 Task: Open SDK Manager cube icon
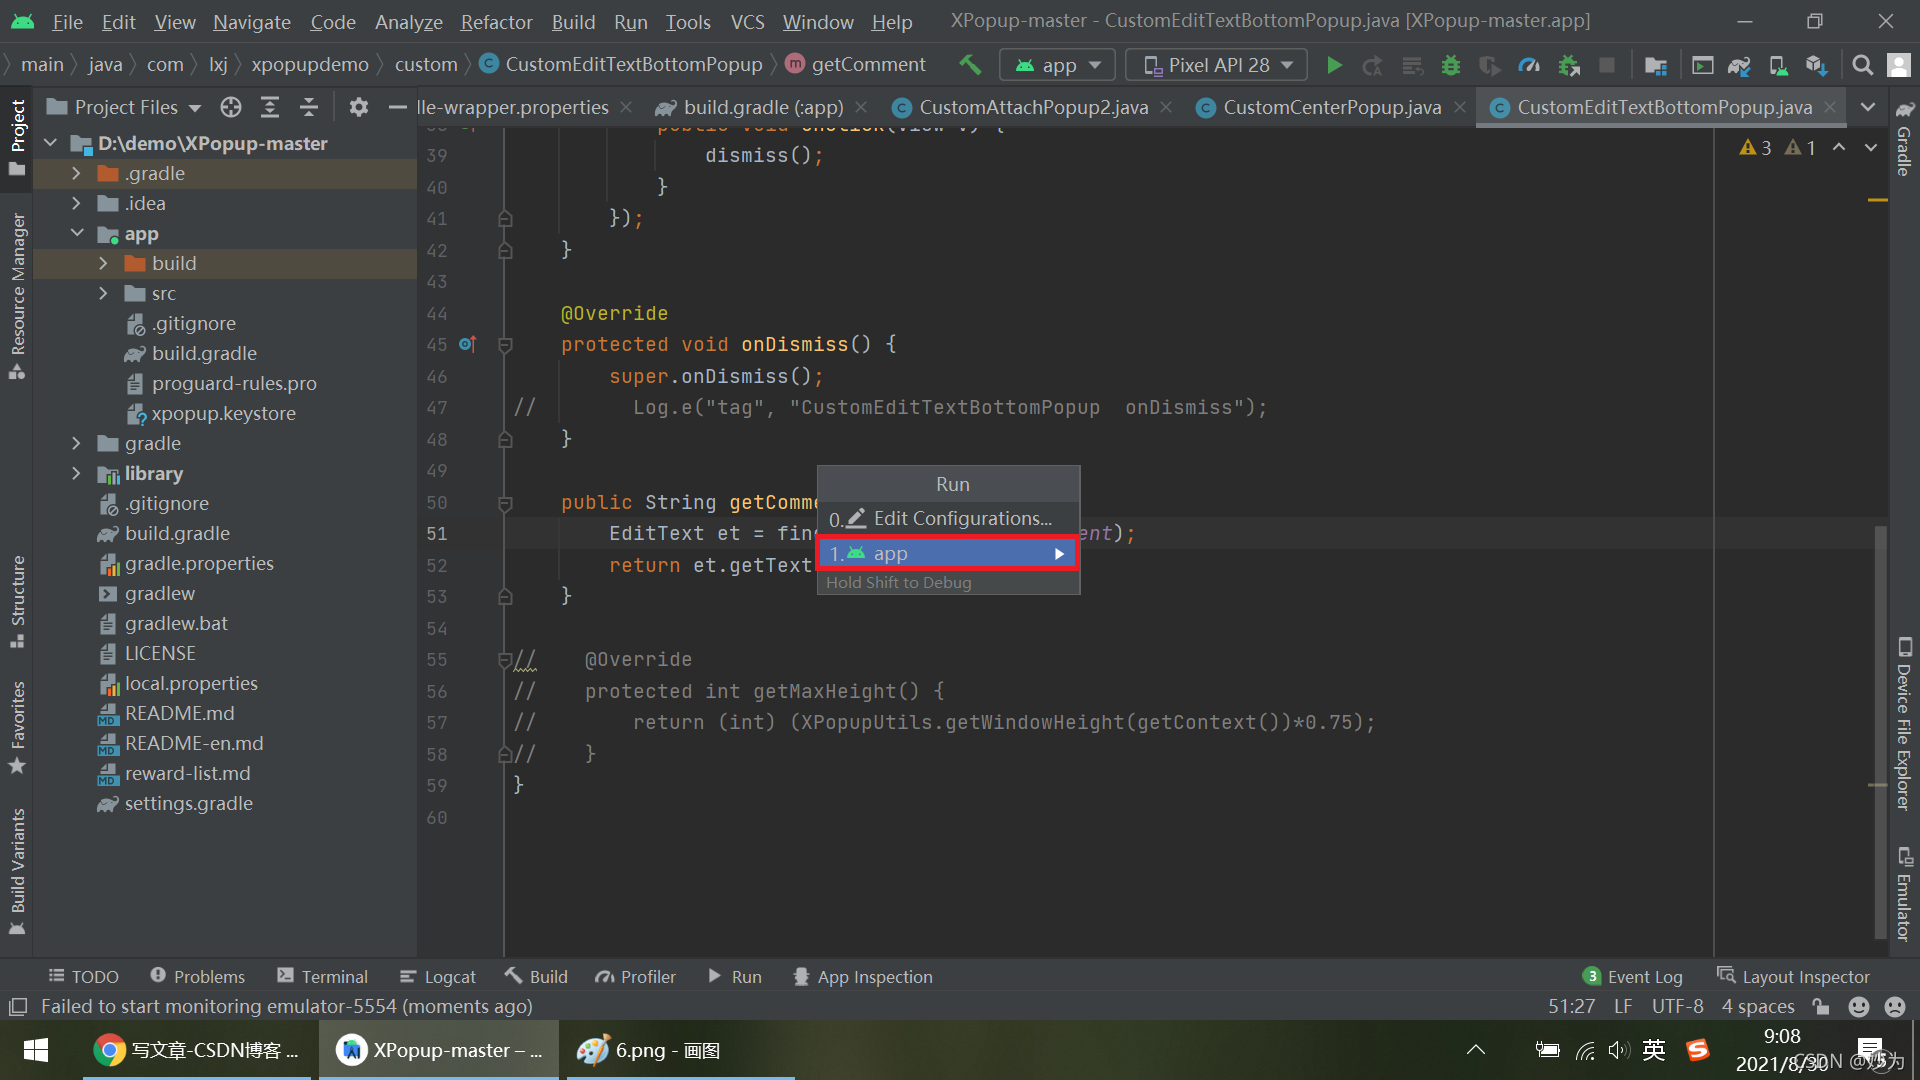point(1816,65)
